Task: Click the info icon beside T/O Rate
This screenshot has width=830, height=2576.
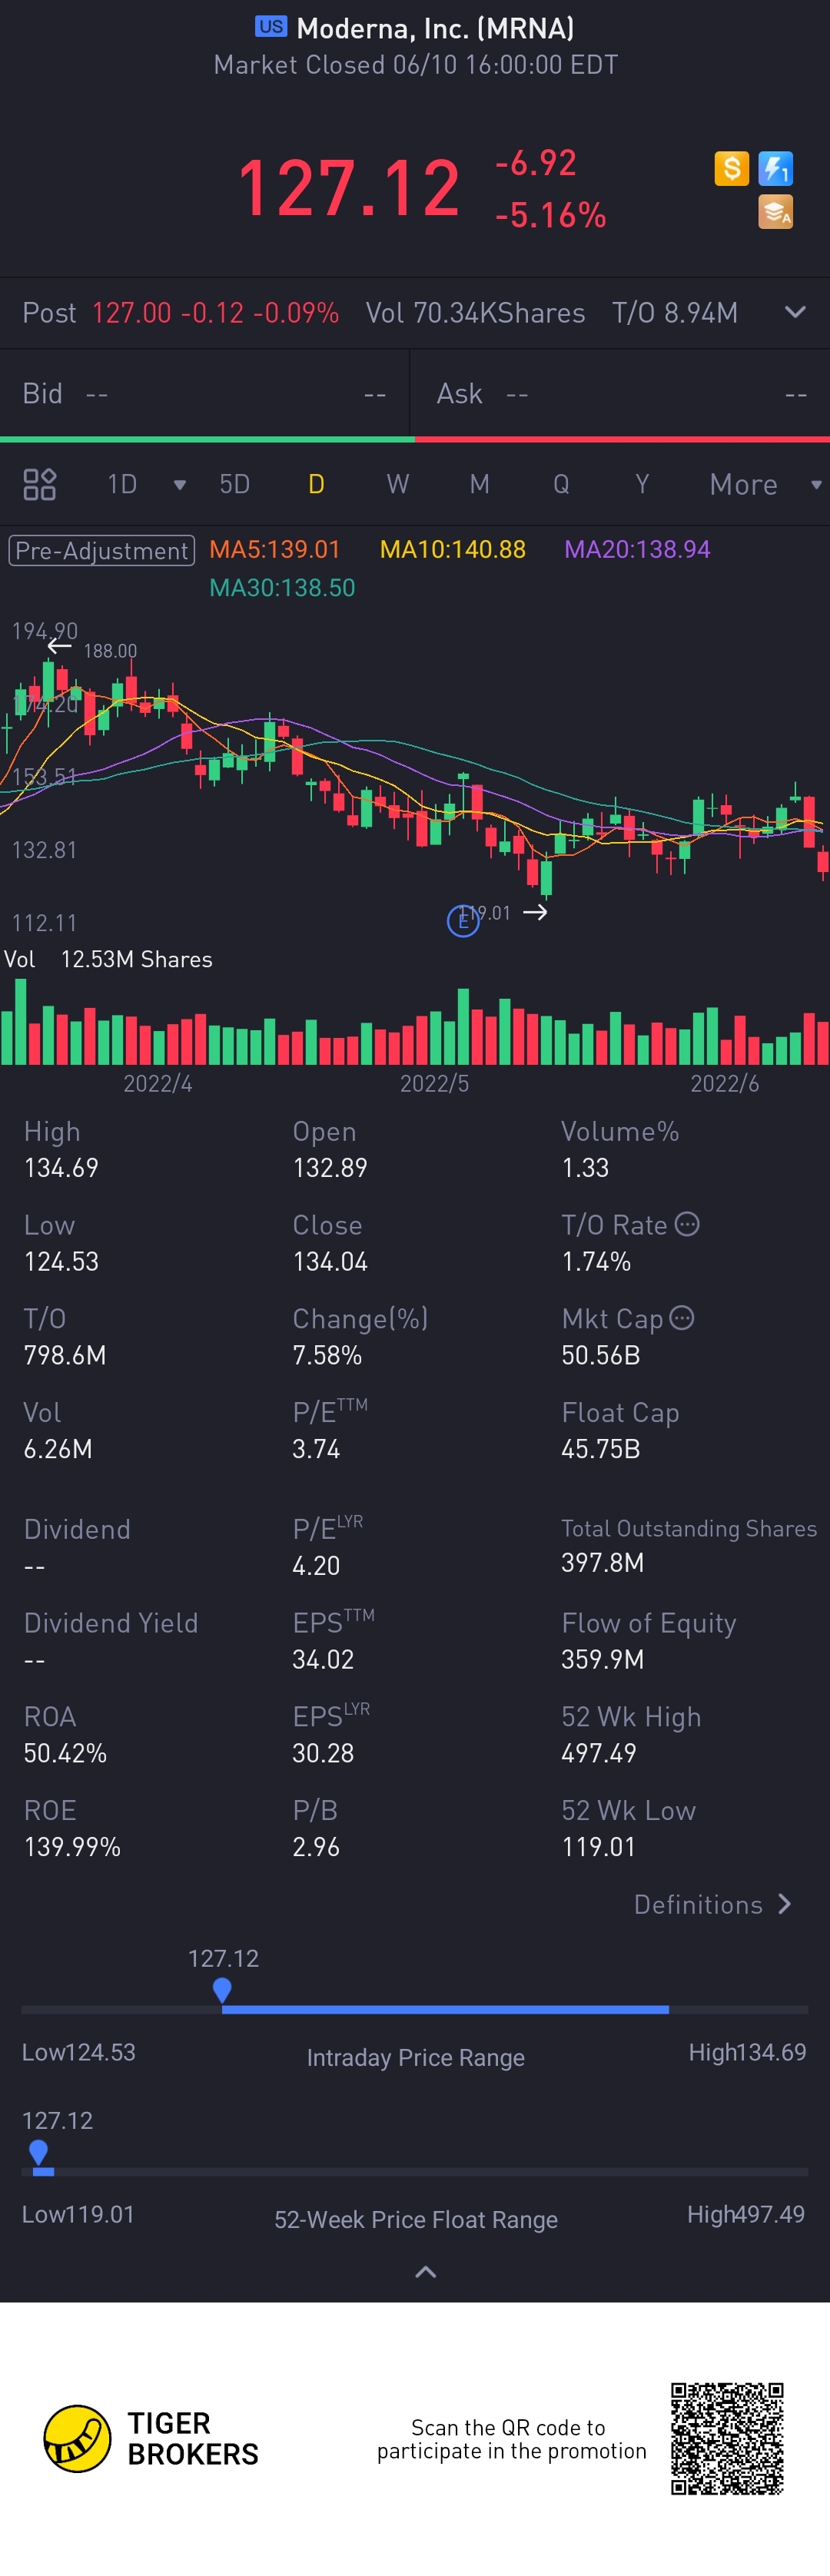Action: [x=687, y=1224]
